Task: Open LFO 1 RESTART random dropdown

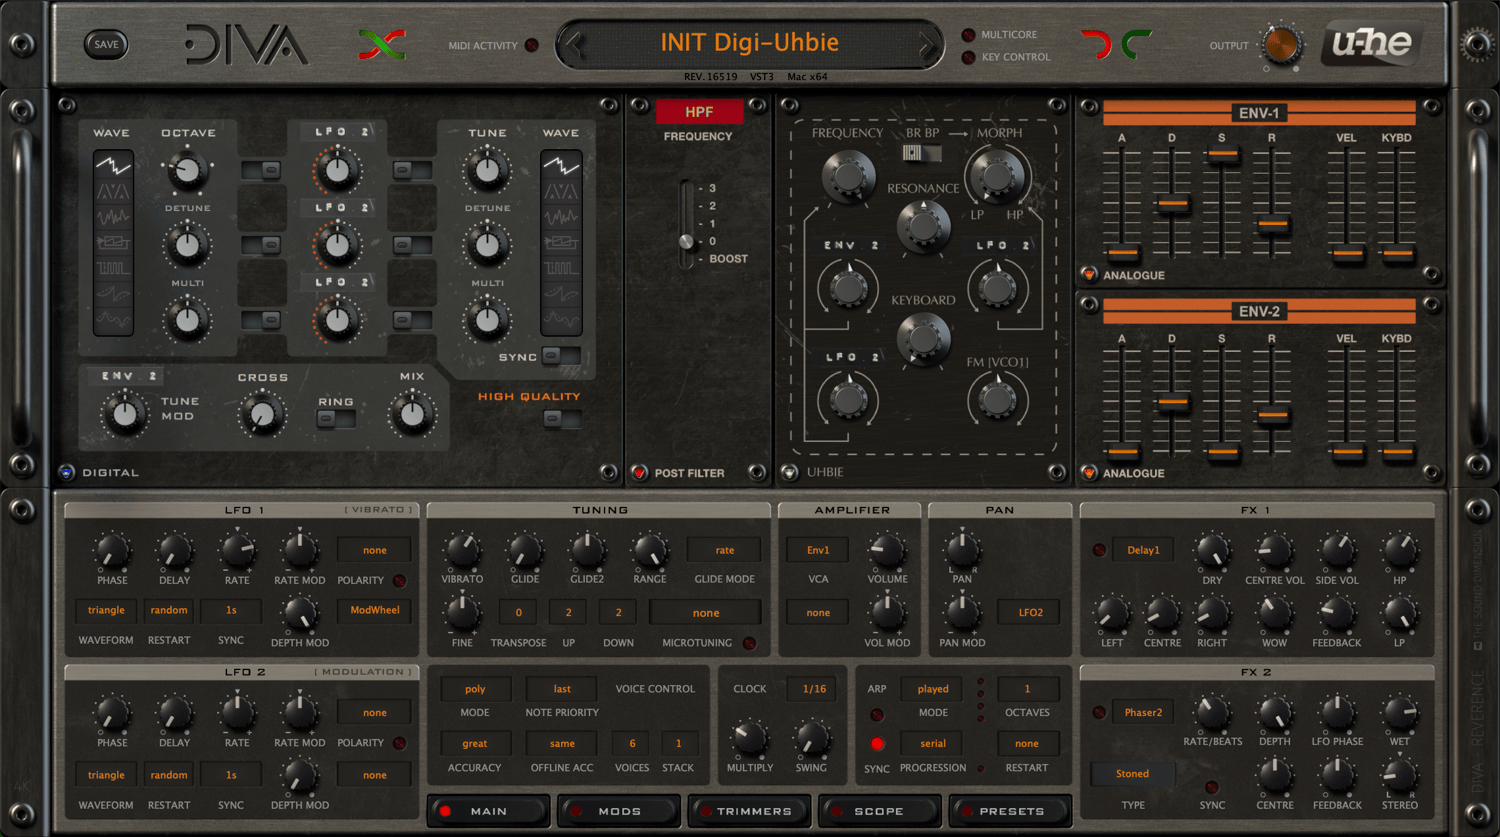Action: pyautogui.click(x=169, y=610)
